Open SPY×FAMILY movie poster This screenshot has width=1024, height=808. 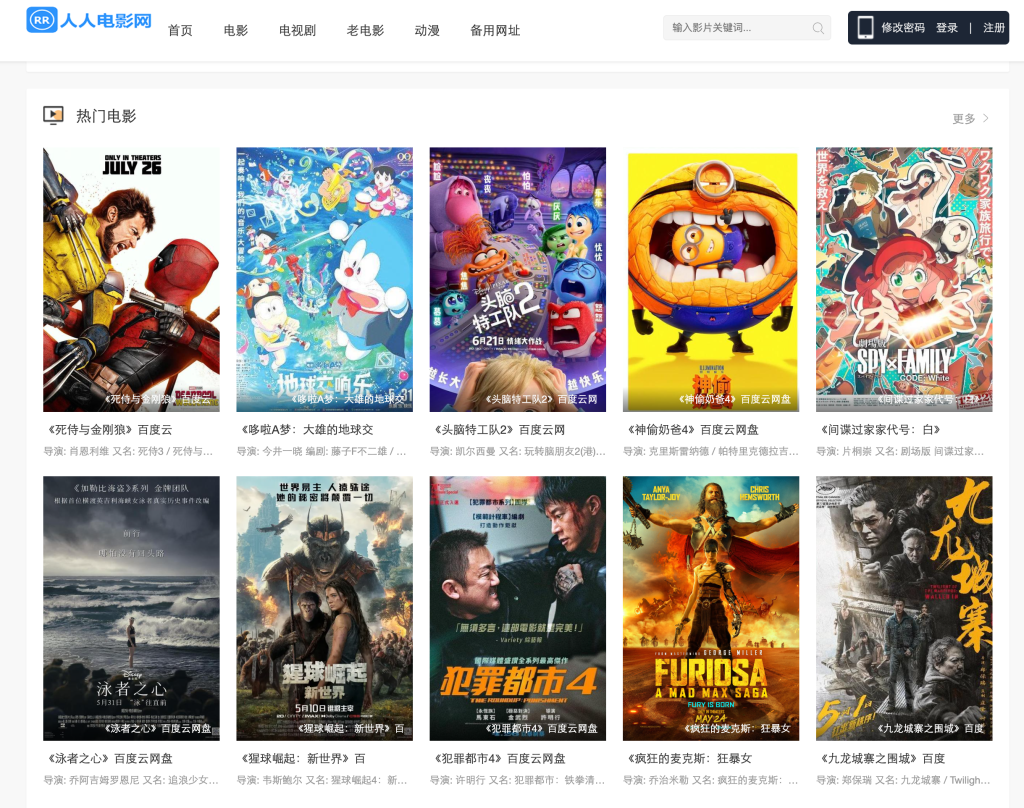(904, 280)
